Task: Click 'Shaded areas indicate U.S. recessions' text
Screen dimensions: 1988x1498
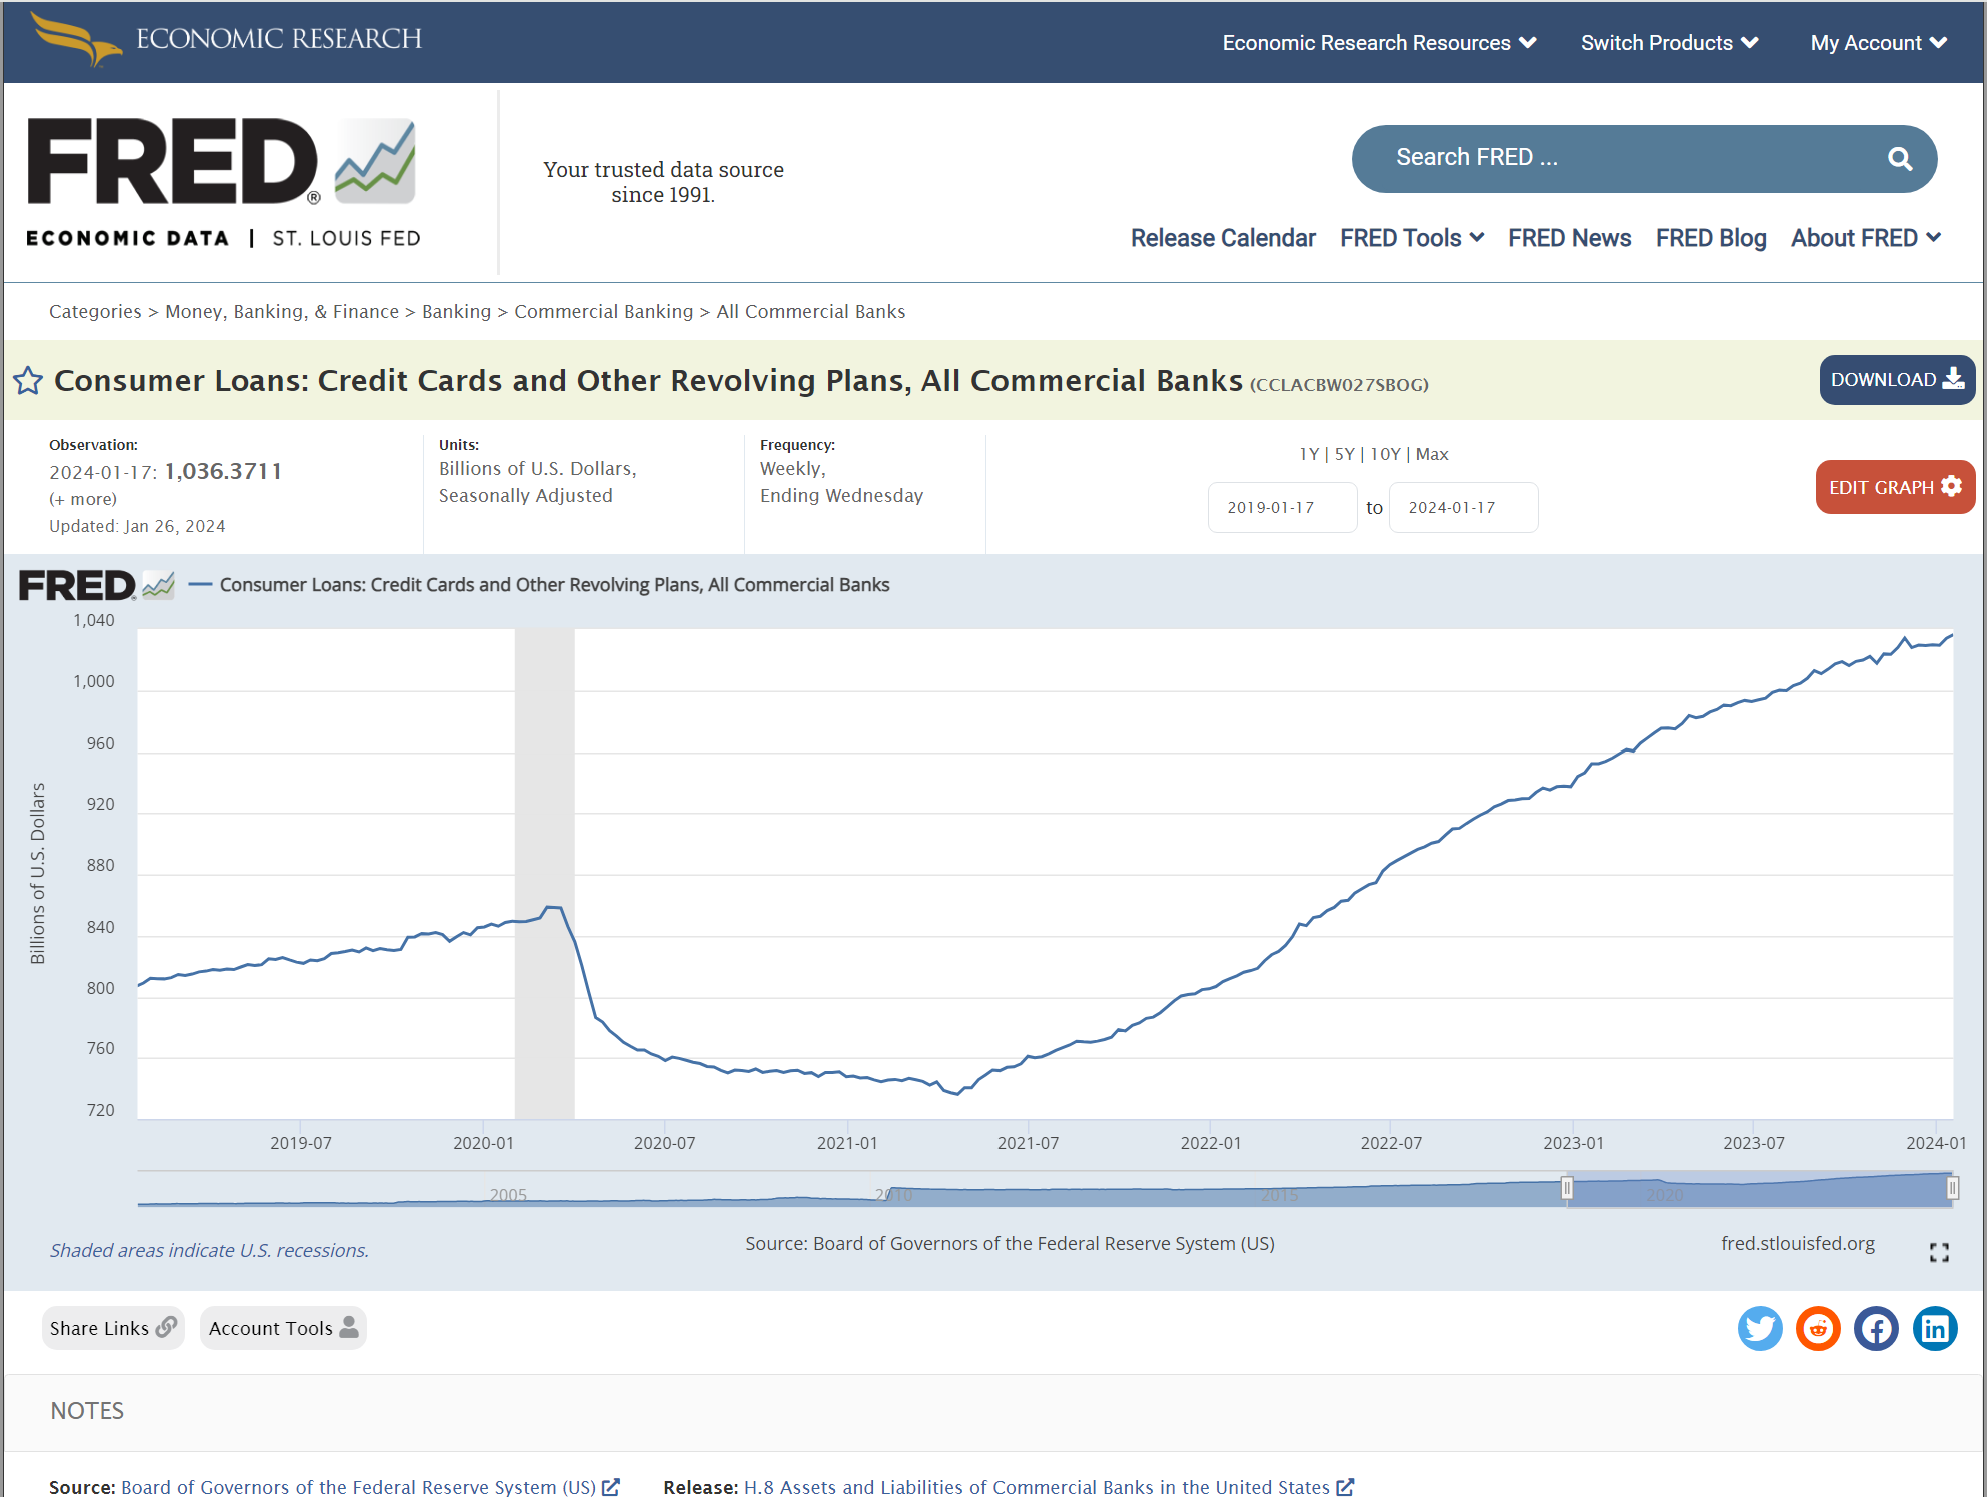Action: click(209, 1251)
